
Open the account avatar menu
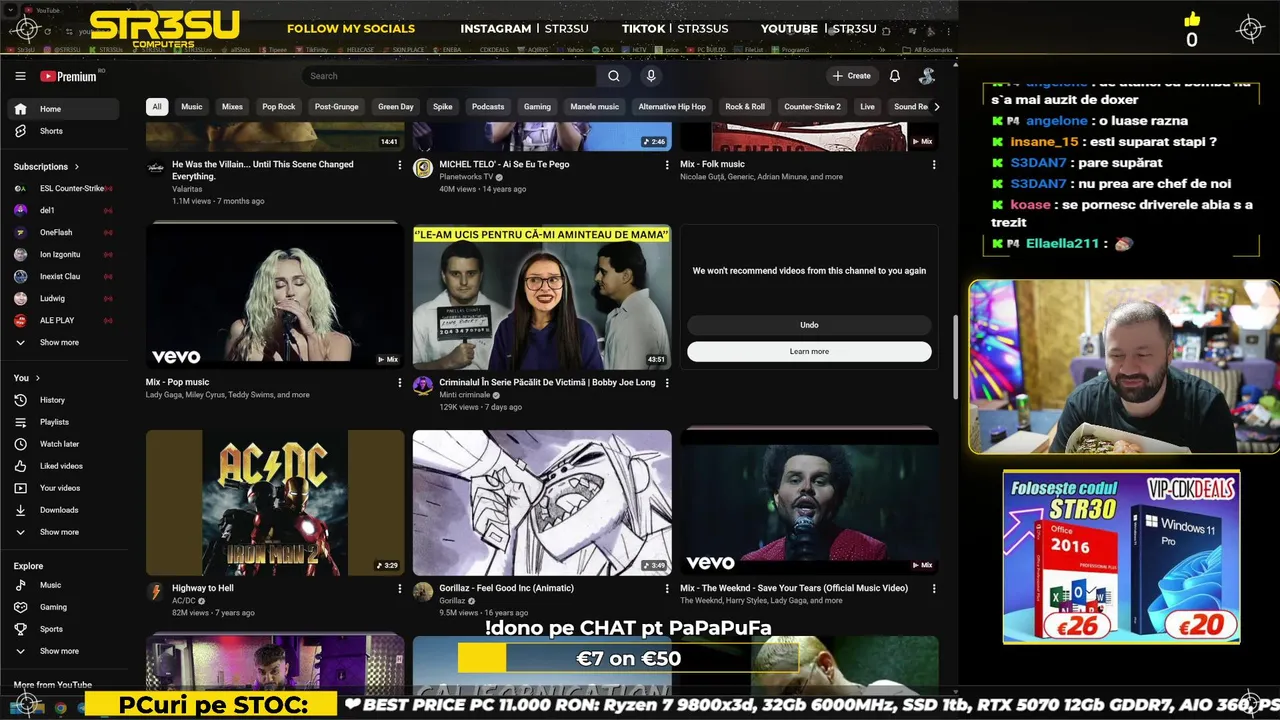point(927,76)
